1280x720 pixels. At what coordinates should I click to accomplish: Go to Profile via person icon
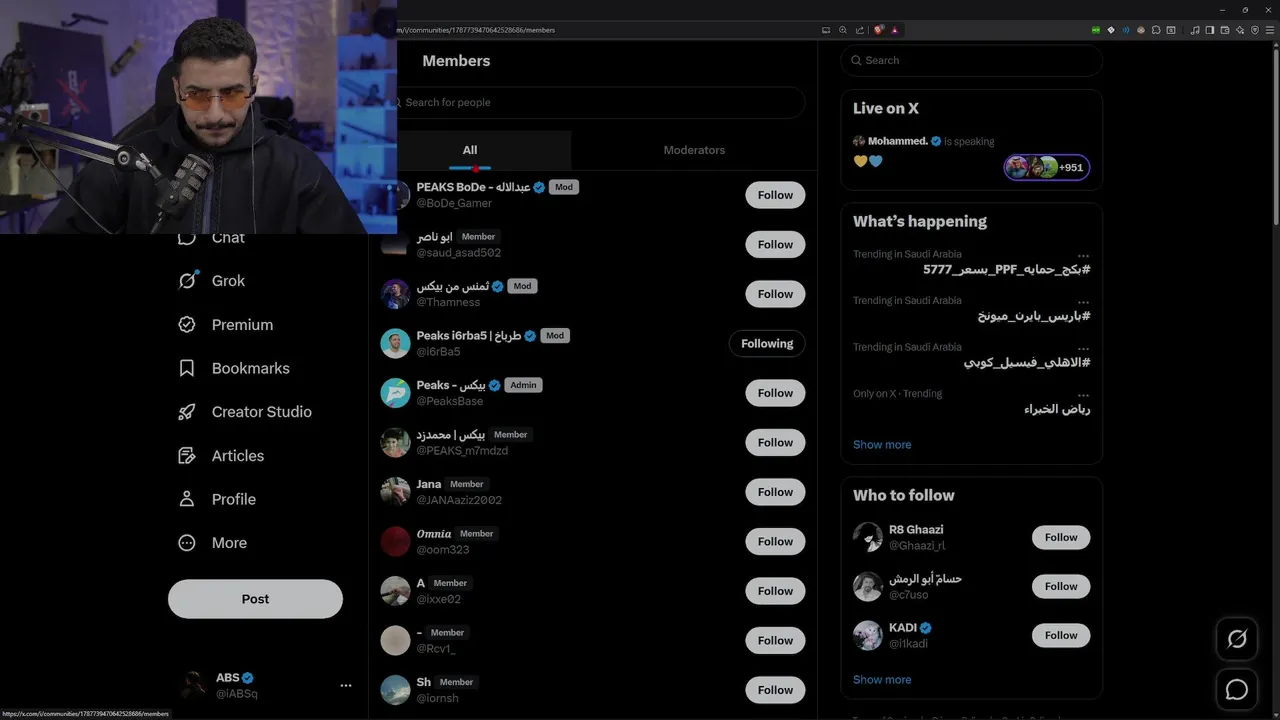187,499
